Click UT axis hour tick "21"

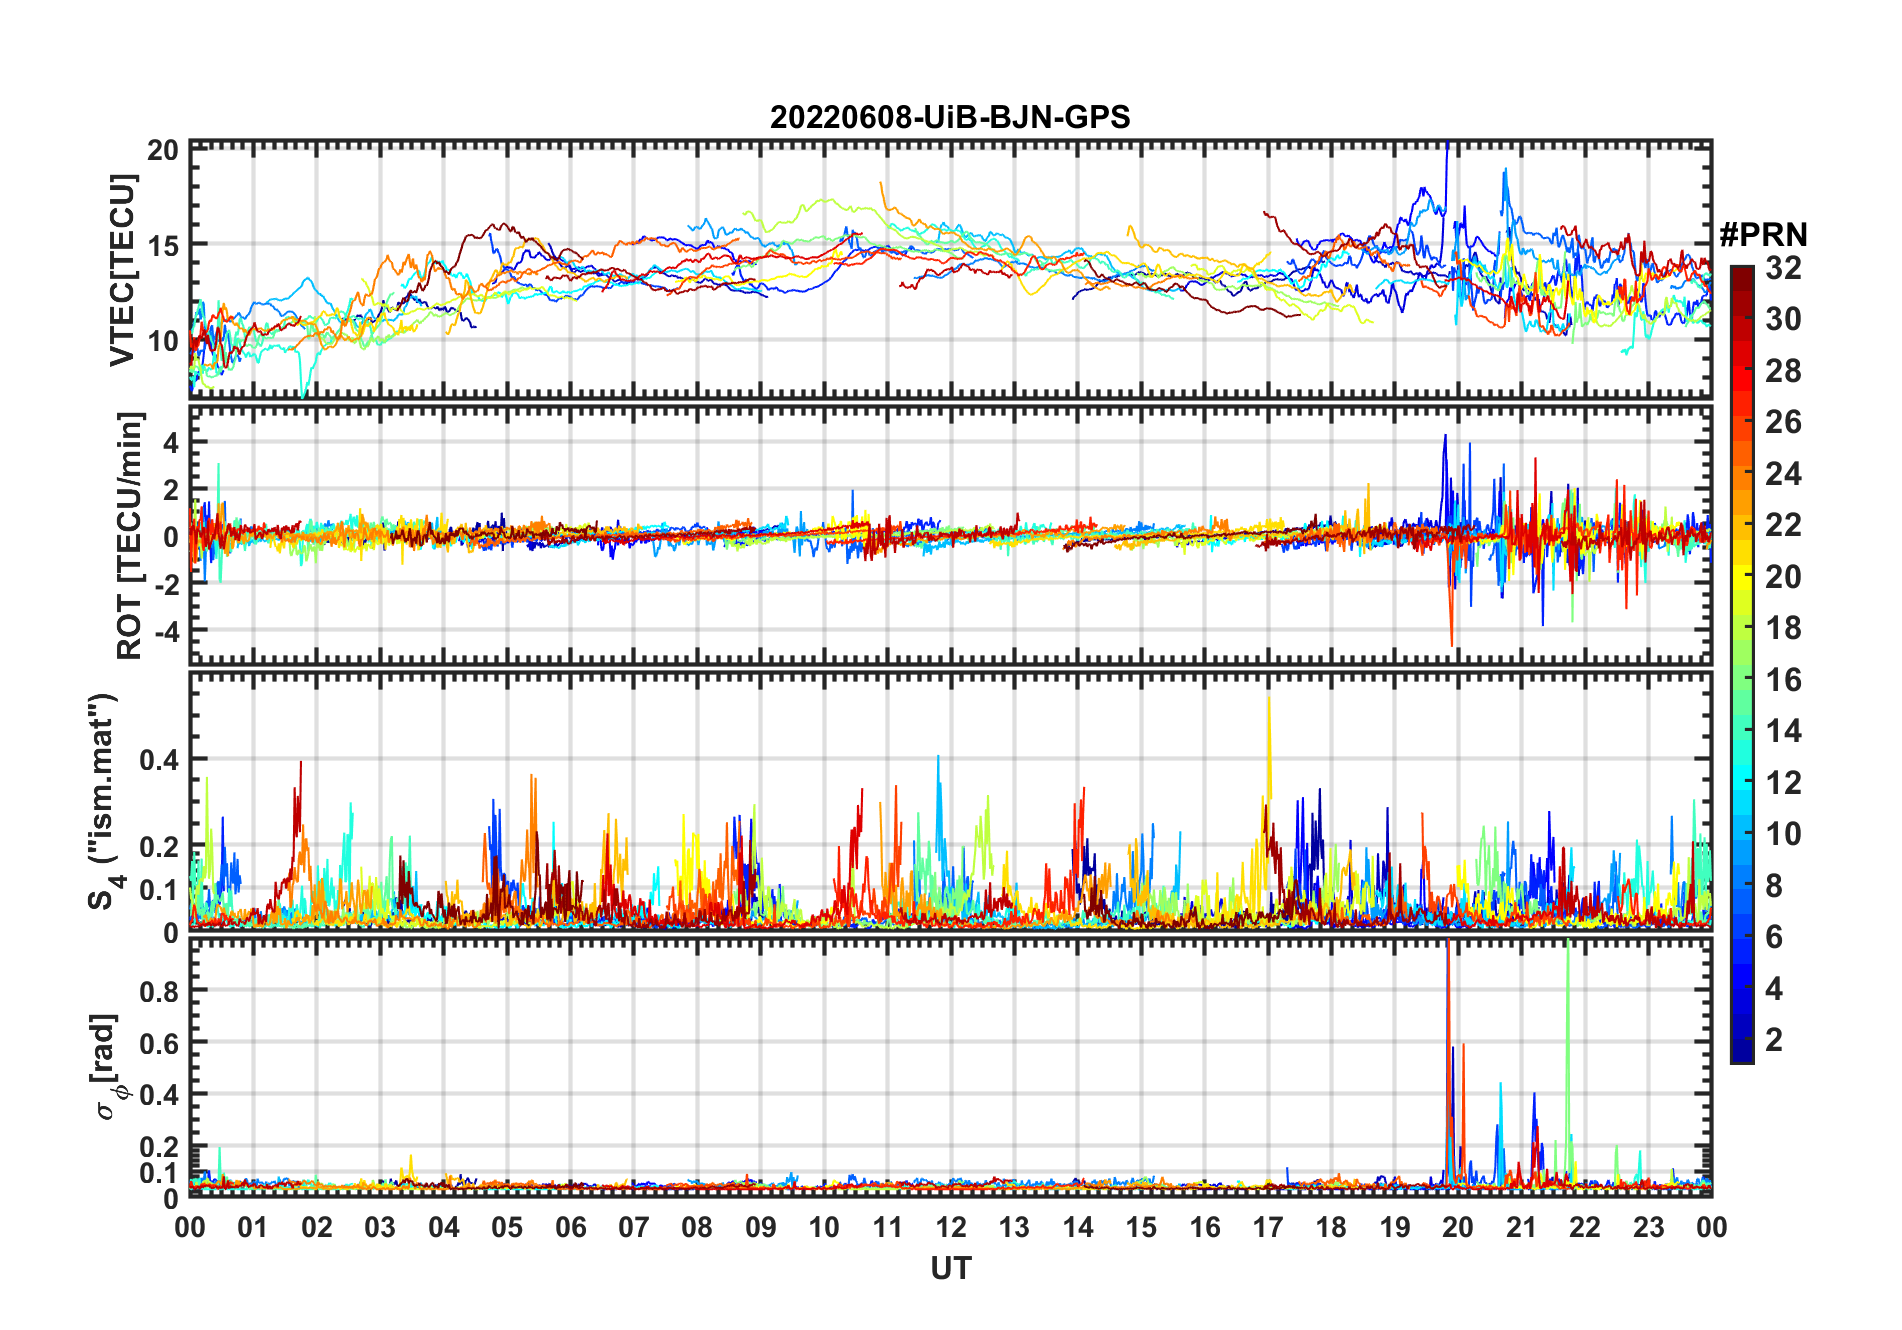point(1521,1227)
